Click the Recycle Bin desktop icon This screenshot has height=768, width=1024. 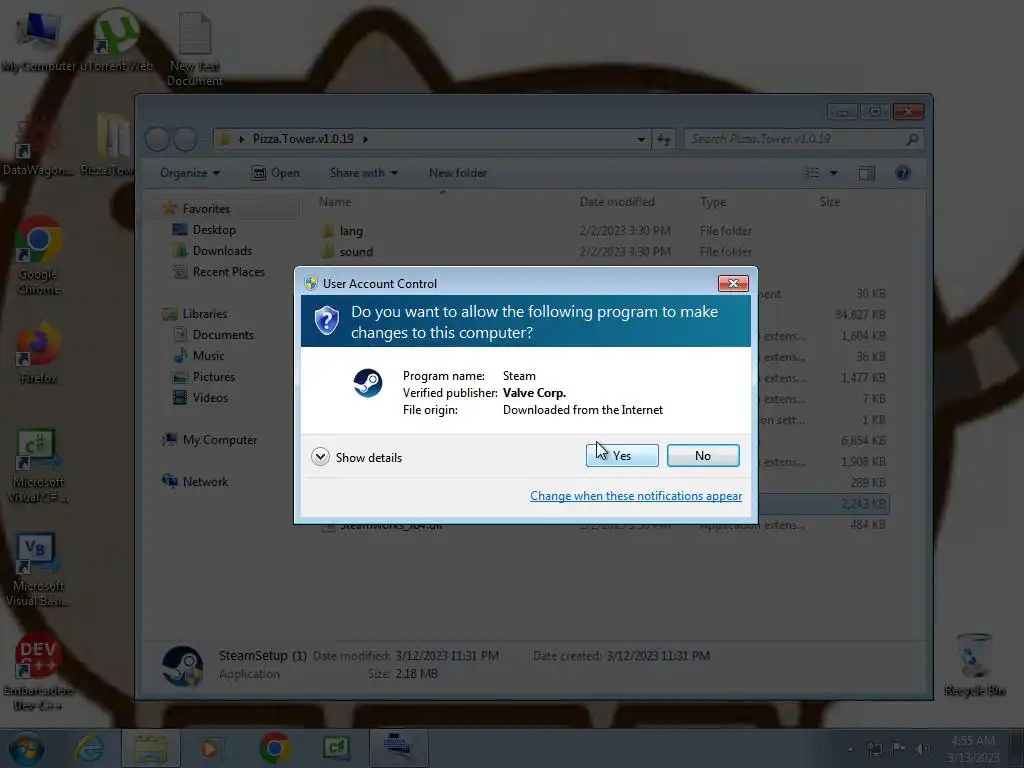click(x=974, y=665)
